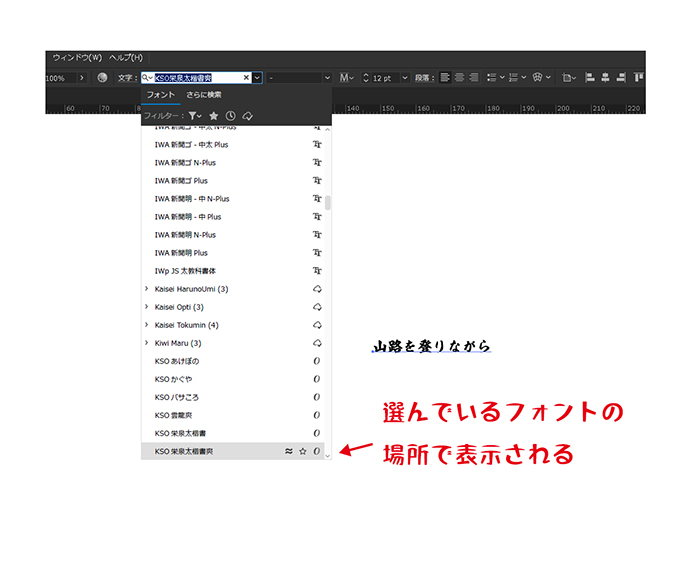This screenshot has height=578, width=700.
Task: Open the ウィンドウ(W) menu
Action: click(77, 58)
